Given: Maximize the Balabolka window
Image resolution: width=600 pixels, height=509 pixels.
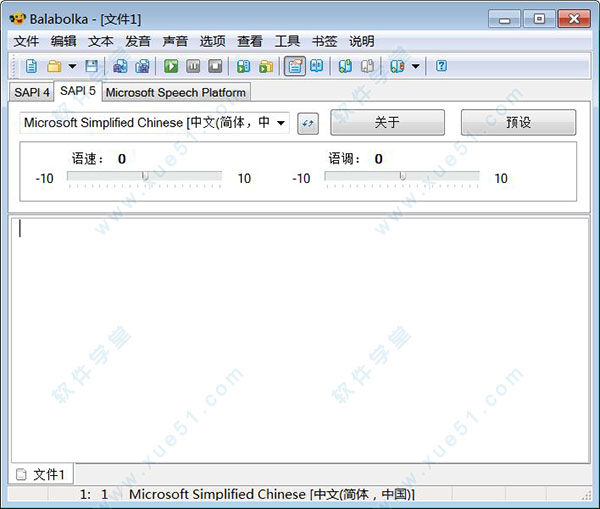Looking at the screenshot, I should point(539,19).
